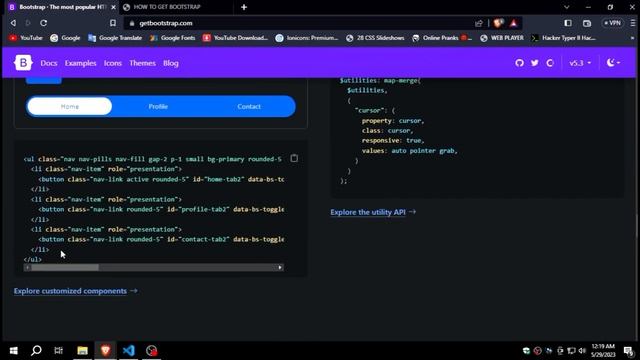The width and height of the screenshot is (640, 360).
Task: Click the share page icon in address bar
Action: point(479,23)
